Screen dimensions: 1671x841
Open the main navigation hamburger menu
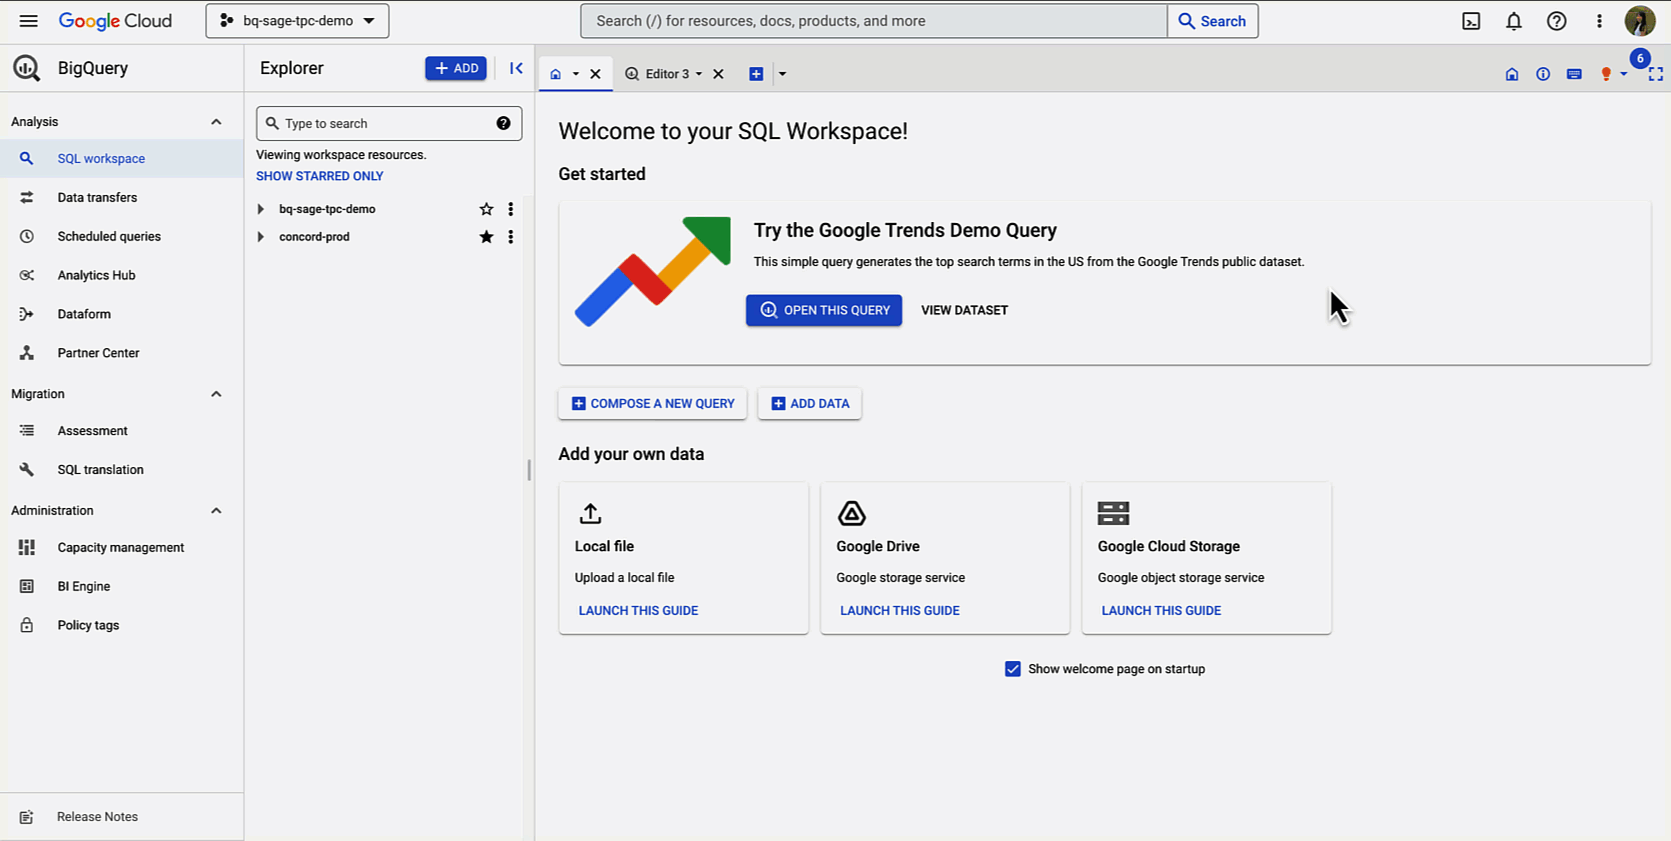coord(28,21)
